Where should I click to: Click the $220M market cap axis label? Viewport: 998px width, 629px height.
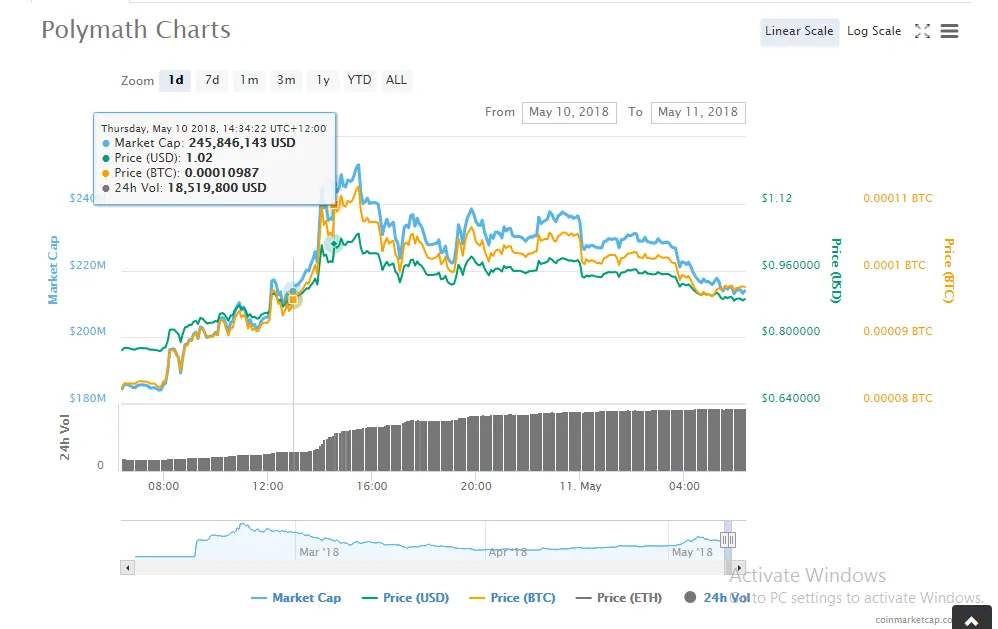point(88,265)
